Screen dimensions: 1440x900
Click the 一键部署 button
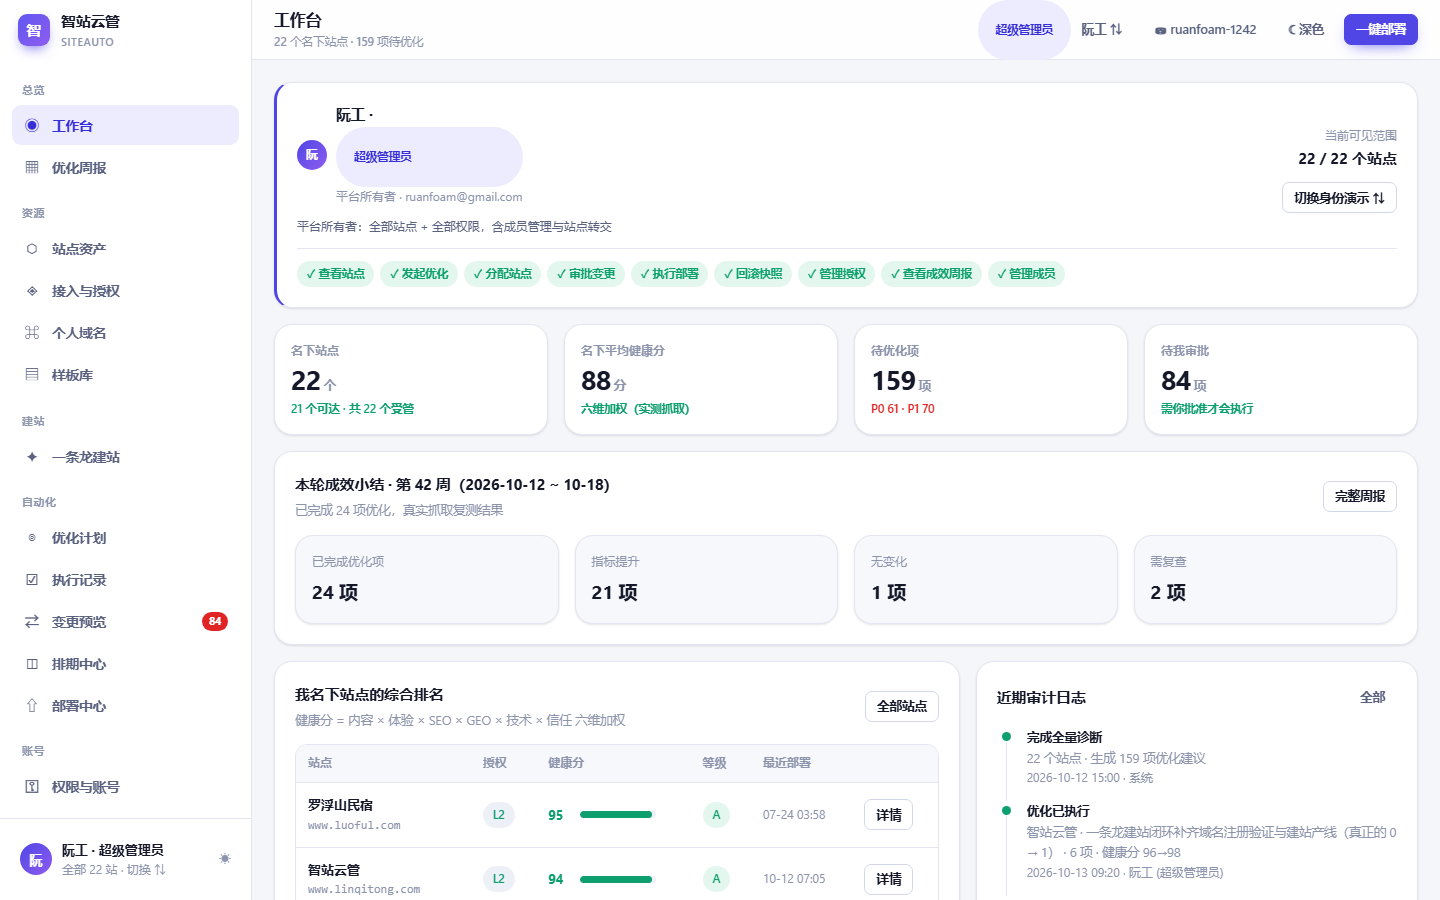(x=1380, y=30)
